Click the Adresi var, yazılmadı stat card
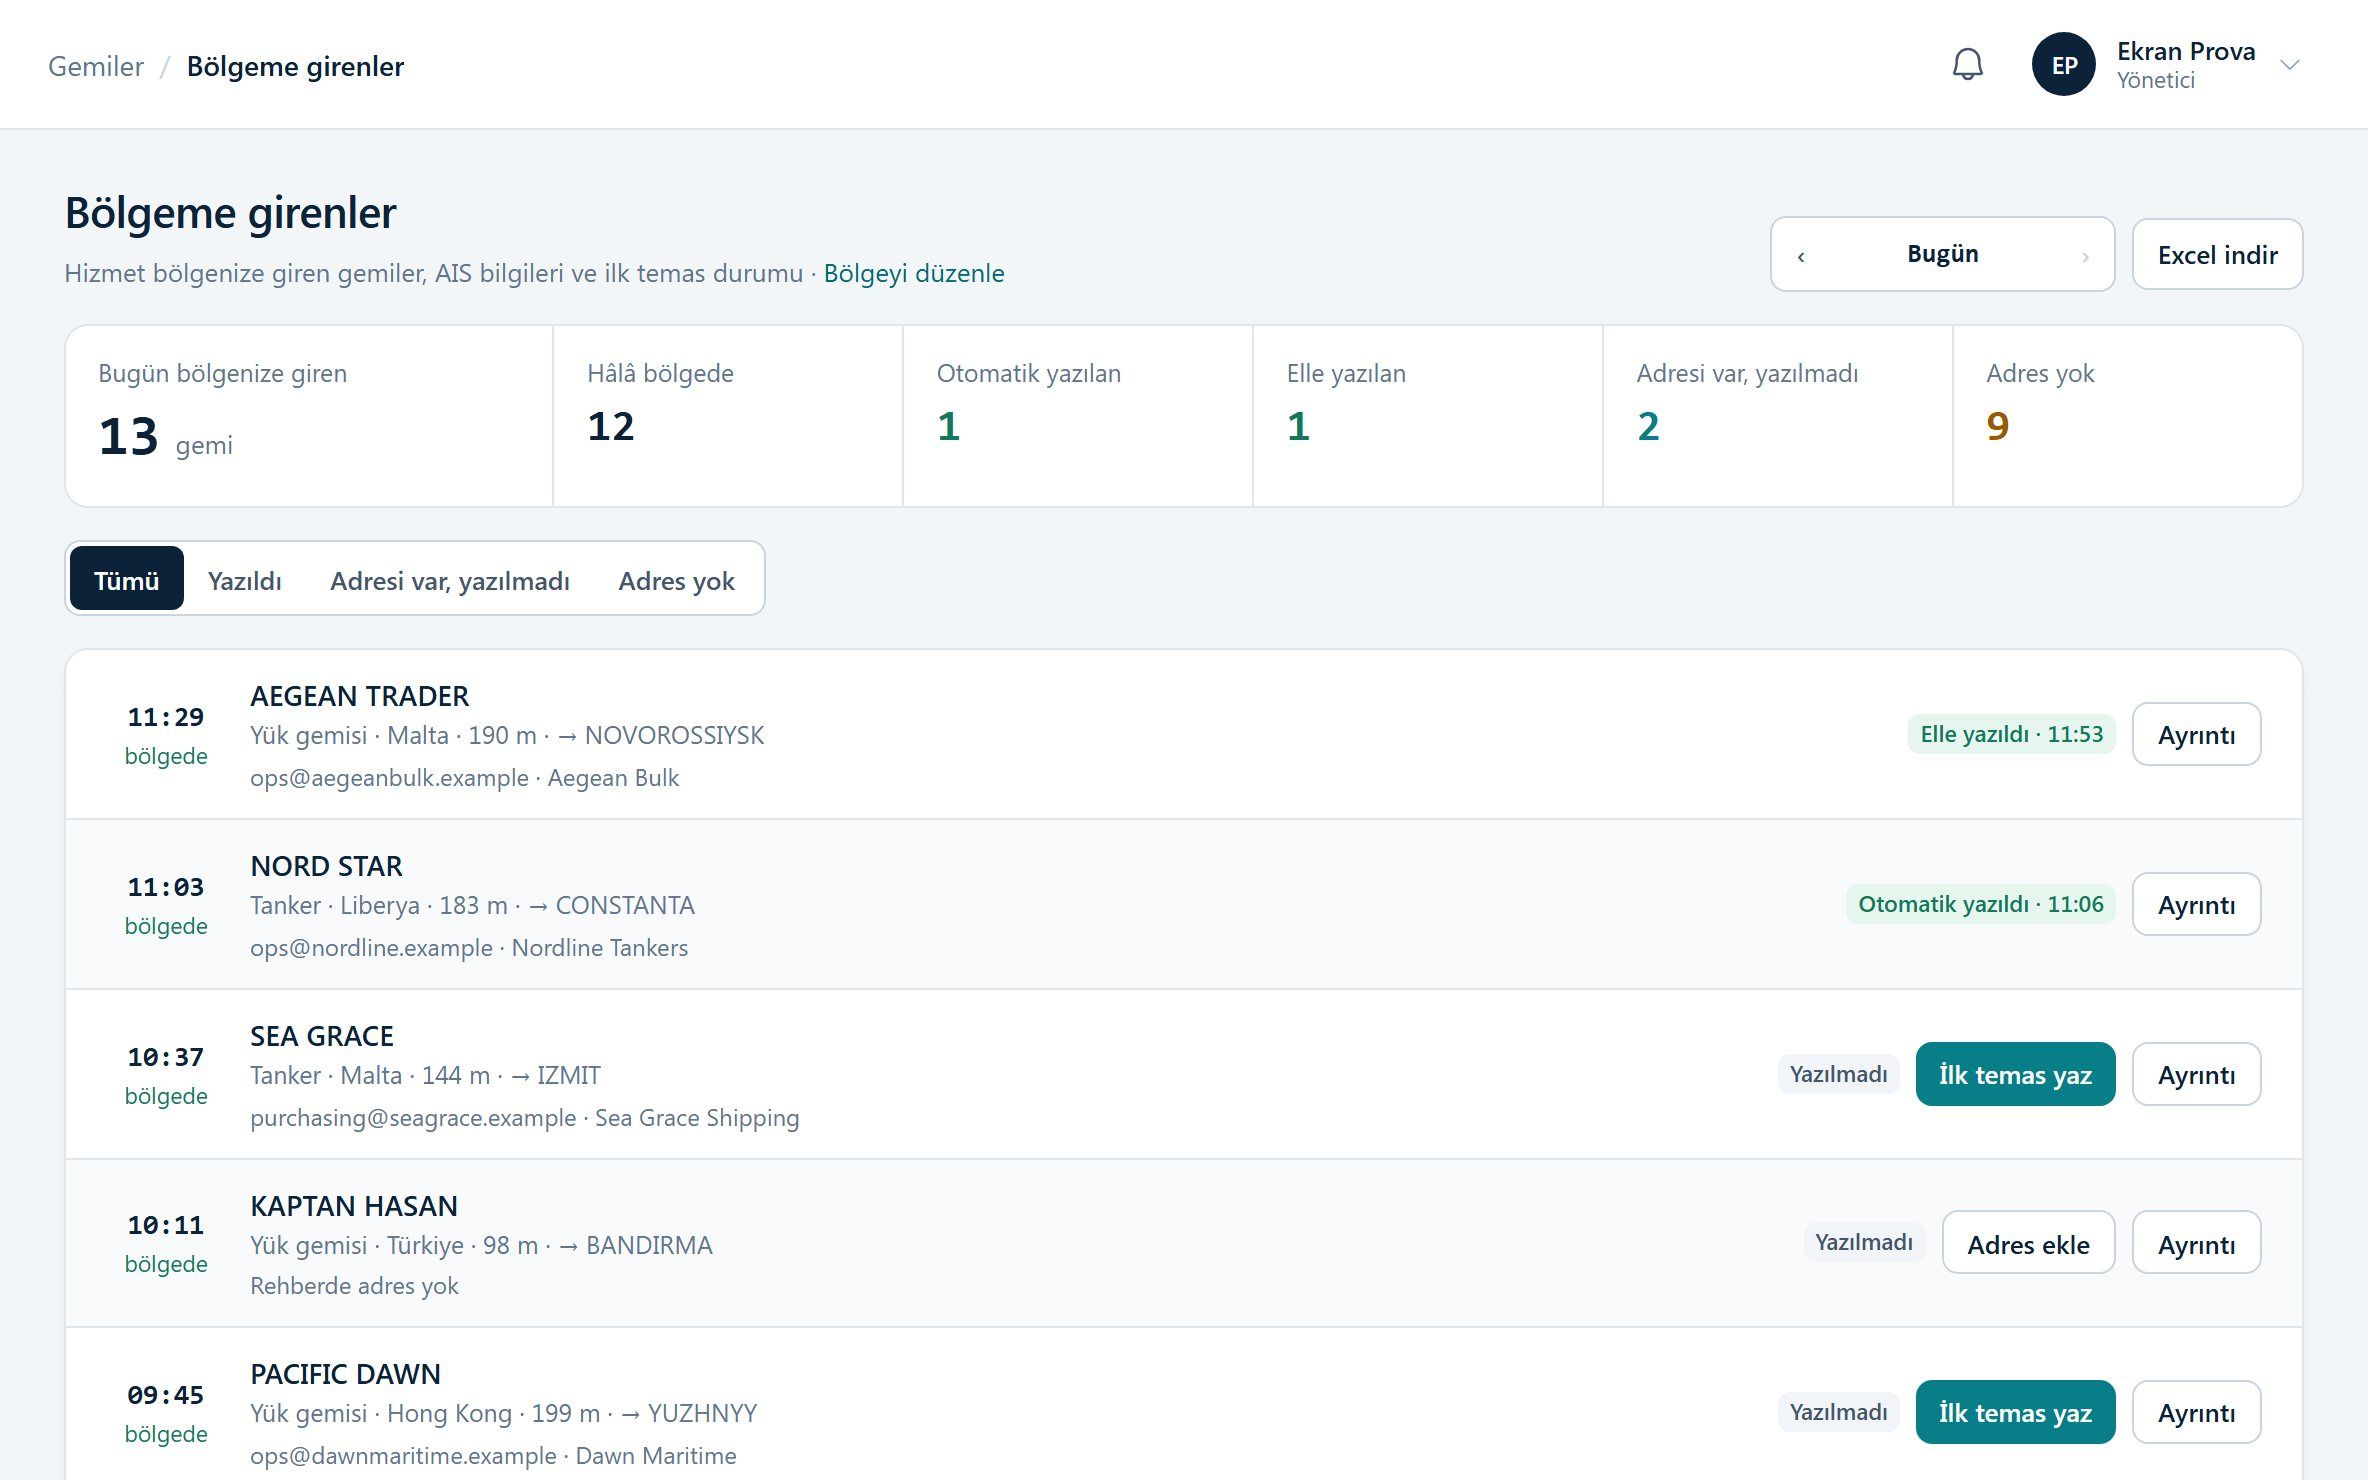Viewport: 2368px width, 1480px height. [1778, 416]
